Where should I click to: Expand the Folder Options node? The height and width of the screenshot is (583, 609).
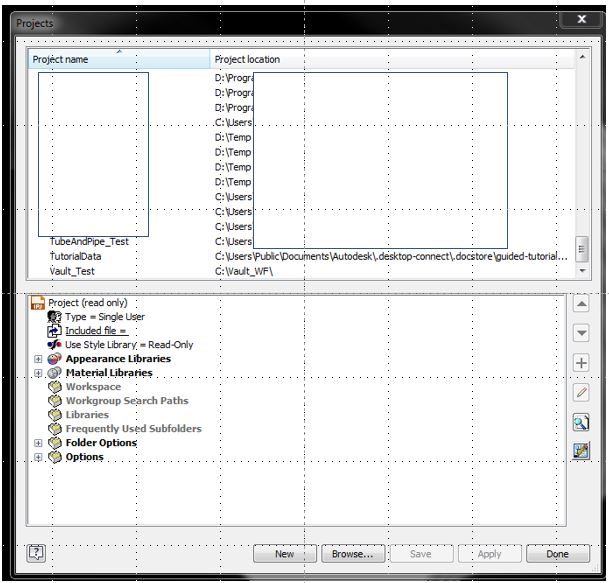[38, 443]
